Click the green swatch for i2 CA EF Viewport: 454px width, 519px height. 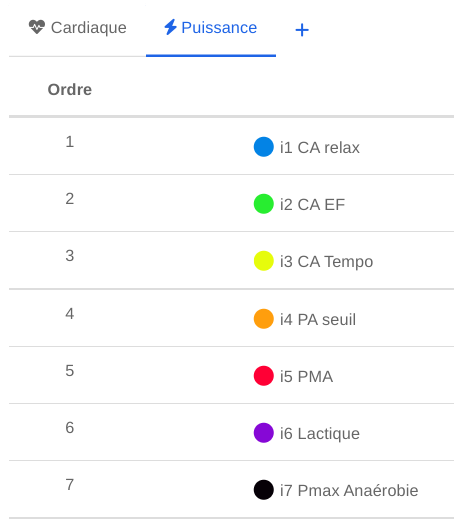click(x=264, y=204)
